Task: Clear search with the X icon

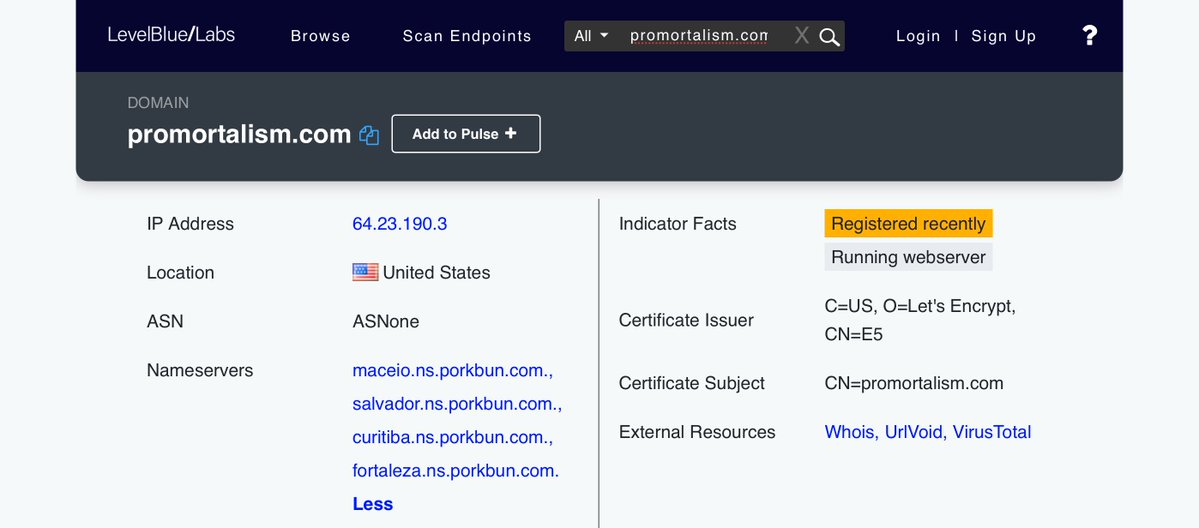Action: [x=802, y=36]
